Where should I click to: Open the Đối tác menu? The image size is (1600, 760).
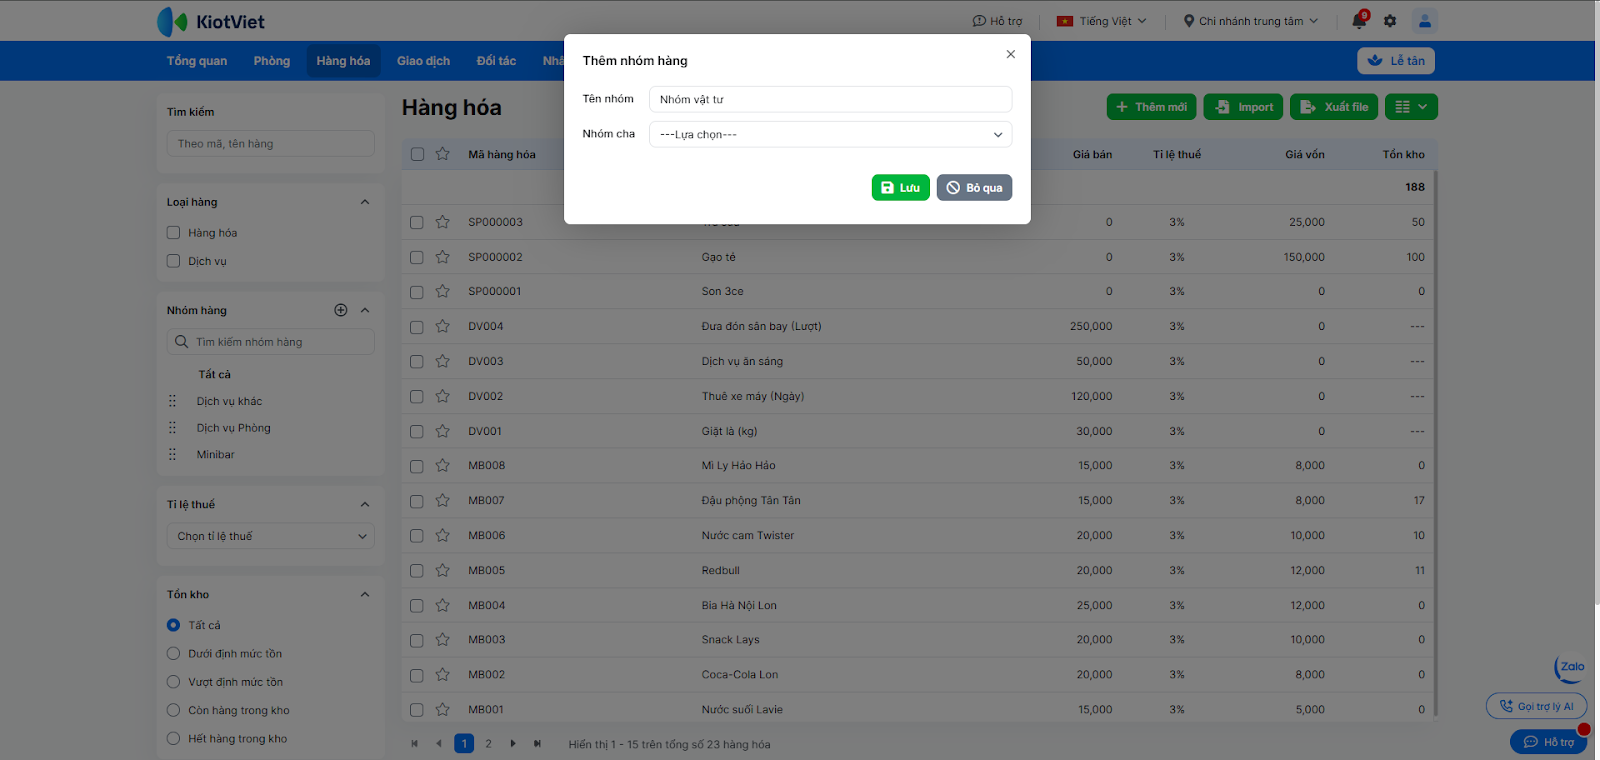pyautogui.click(x=496, y=61)
